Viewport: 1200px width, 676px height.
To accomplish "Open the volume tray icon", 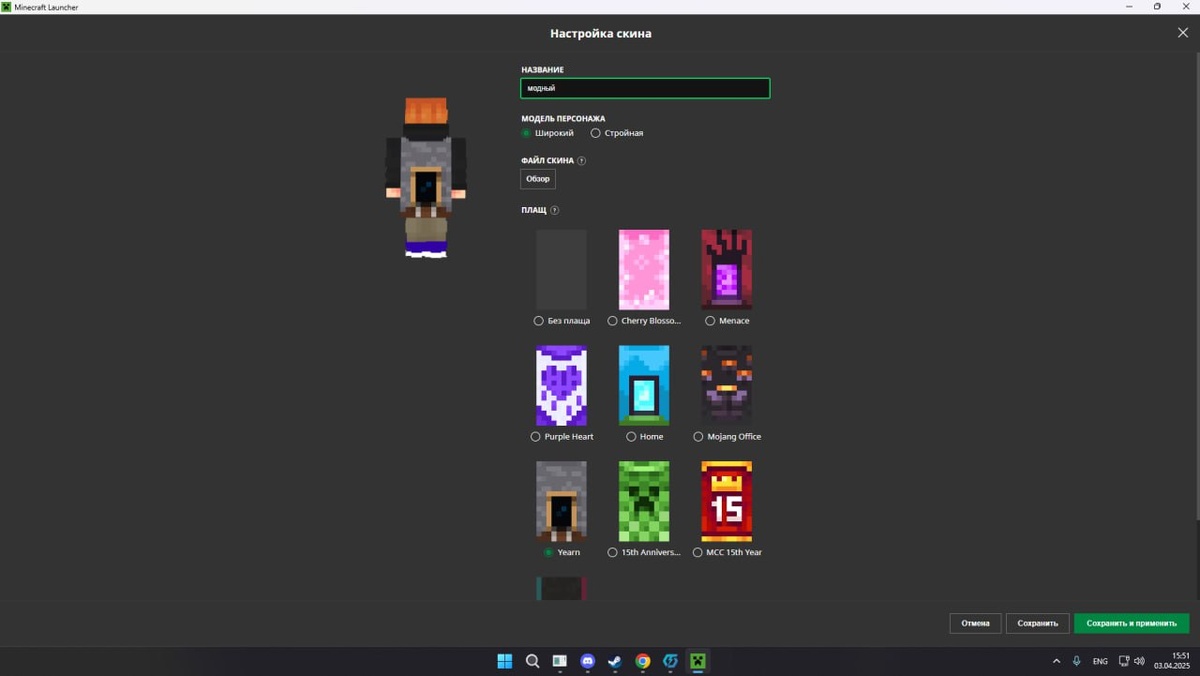I will (1139, 661).
